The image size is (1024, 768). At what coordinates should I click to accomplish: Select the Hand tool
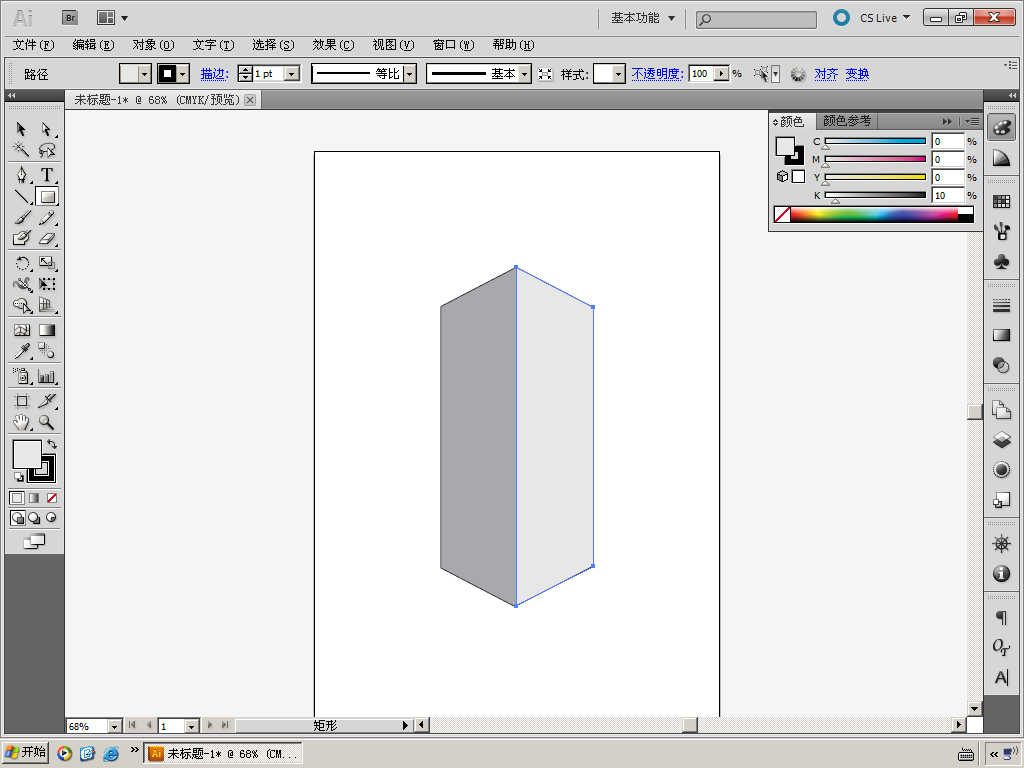(21, 422)
